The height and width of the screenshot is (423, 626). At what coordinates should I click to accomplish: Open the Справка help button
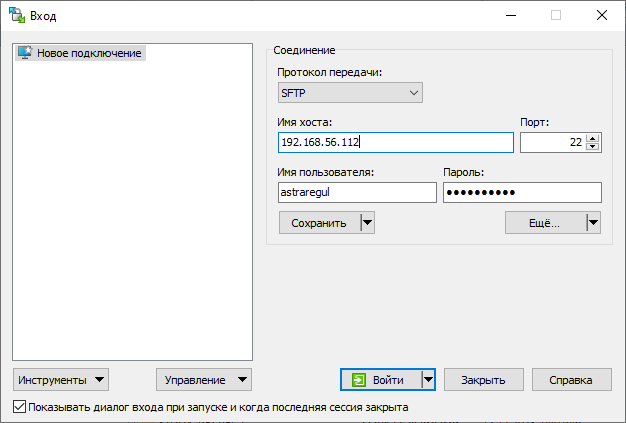coord(572,380)
